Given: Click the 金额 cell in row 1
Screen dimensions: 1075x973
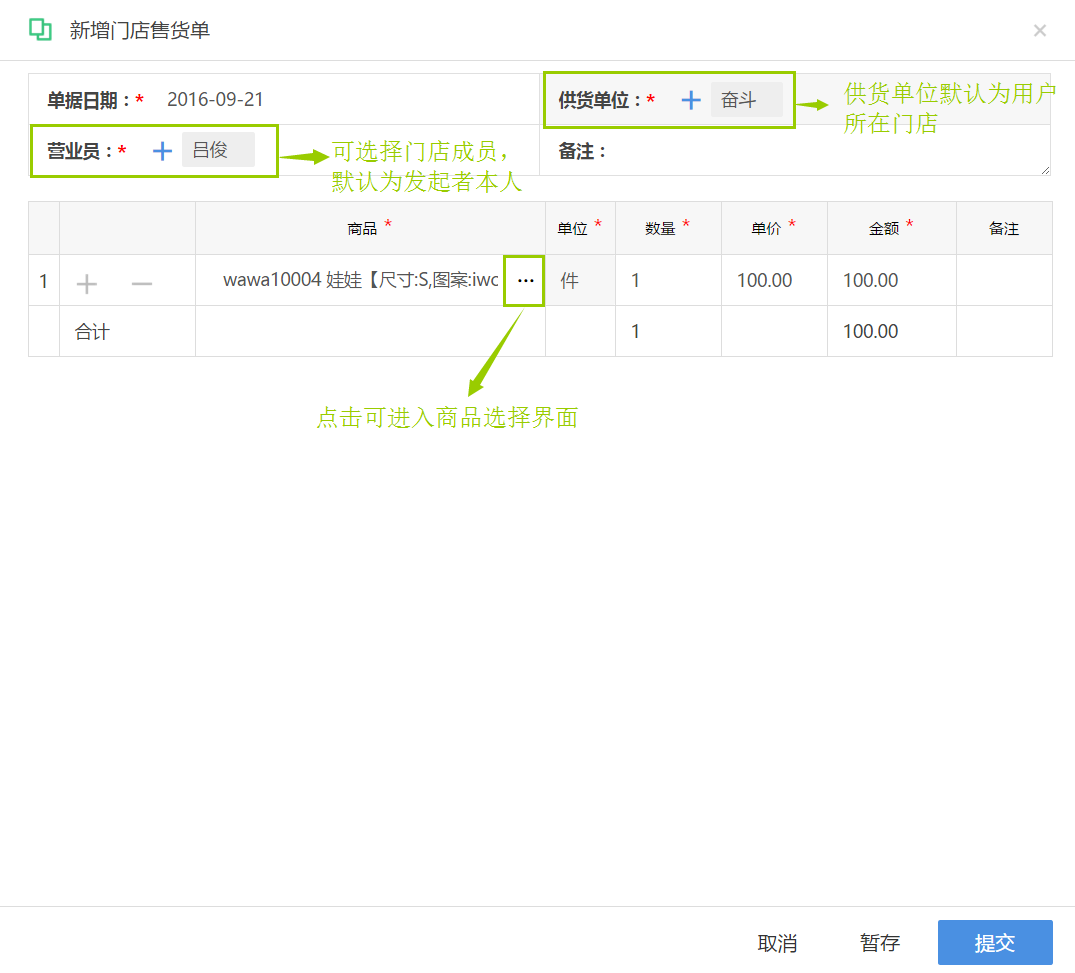Looking at the screenshot, I should pos(892,280).
